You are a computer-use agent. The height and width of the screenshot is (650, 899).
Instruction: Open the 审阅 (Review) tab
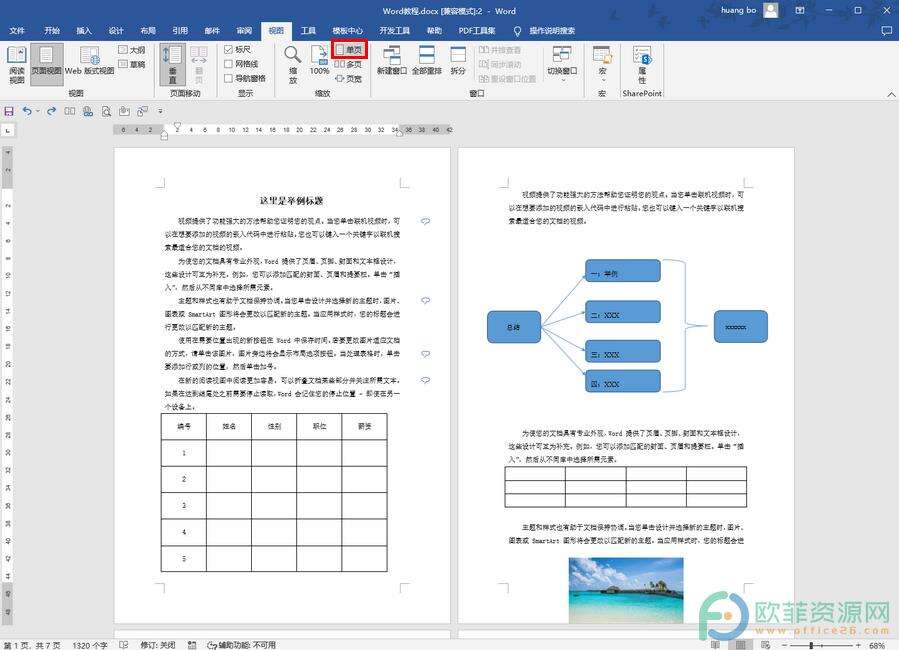[x=244, y=30]
